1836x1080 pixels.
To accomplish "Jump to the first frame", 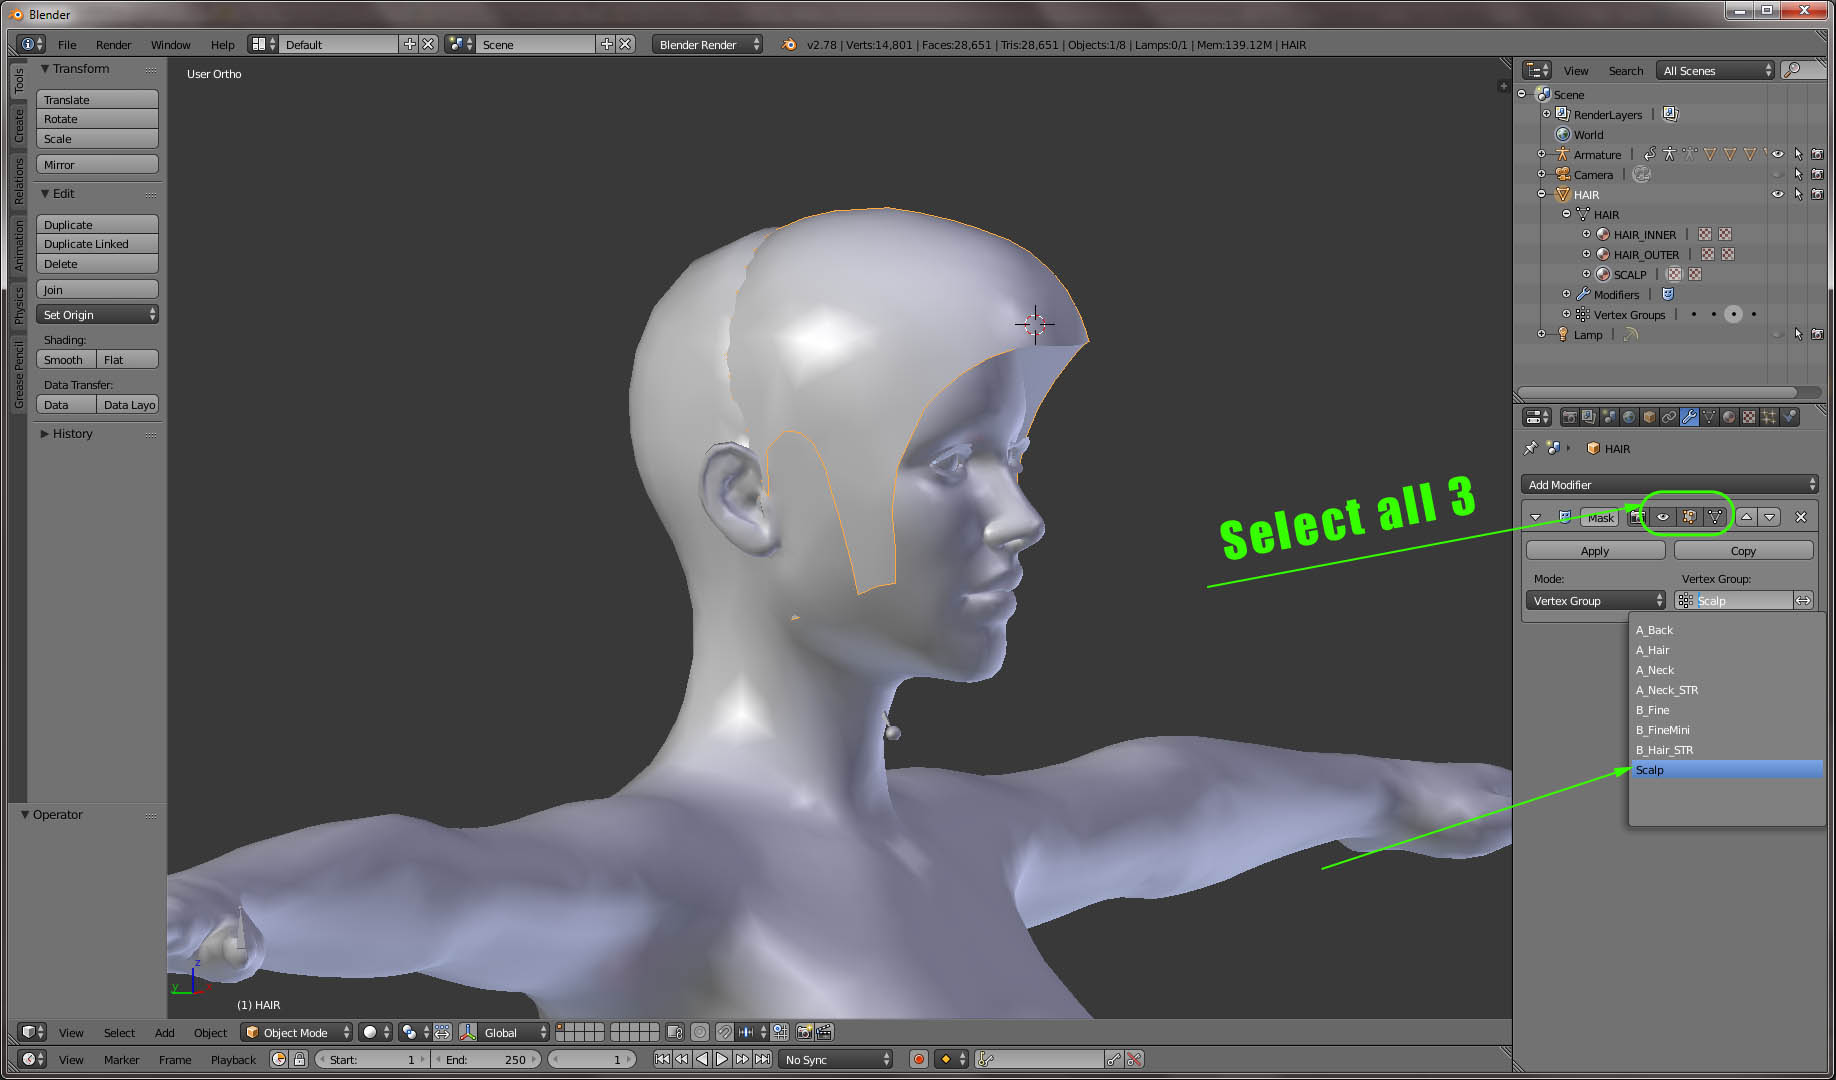I will pos(662,1059).
